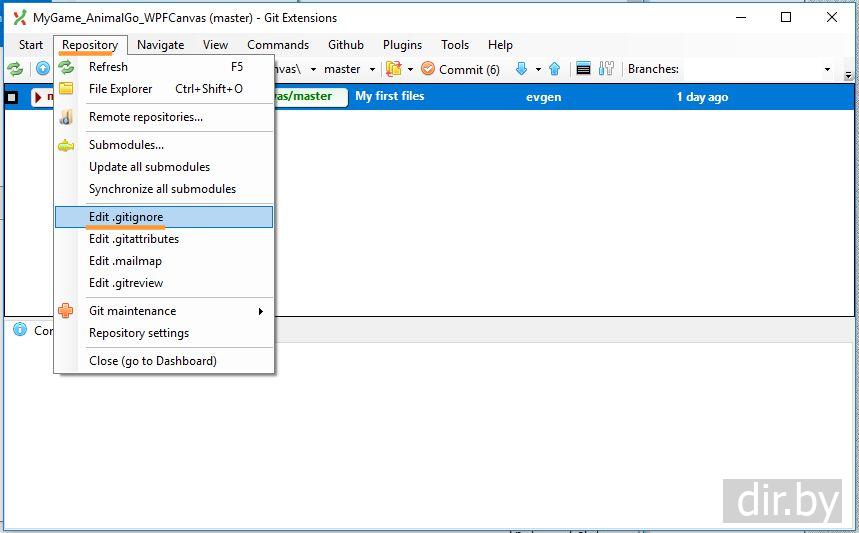Screen dimensions: 859x533
Task: Expand the master branch dropdown arrow
Action: pos(372,69)
